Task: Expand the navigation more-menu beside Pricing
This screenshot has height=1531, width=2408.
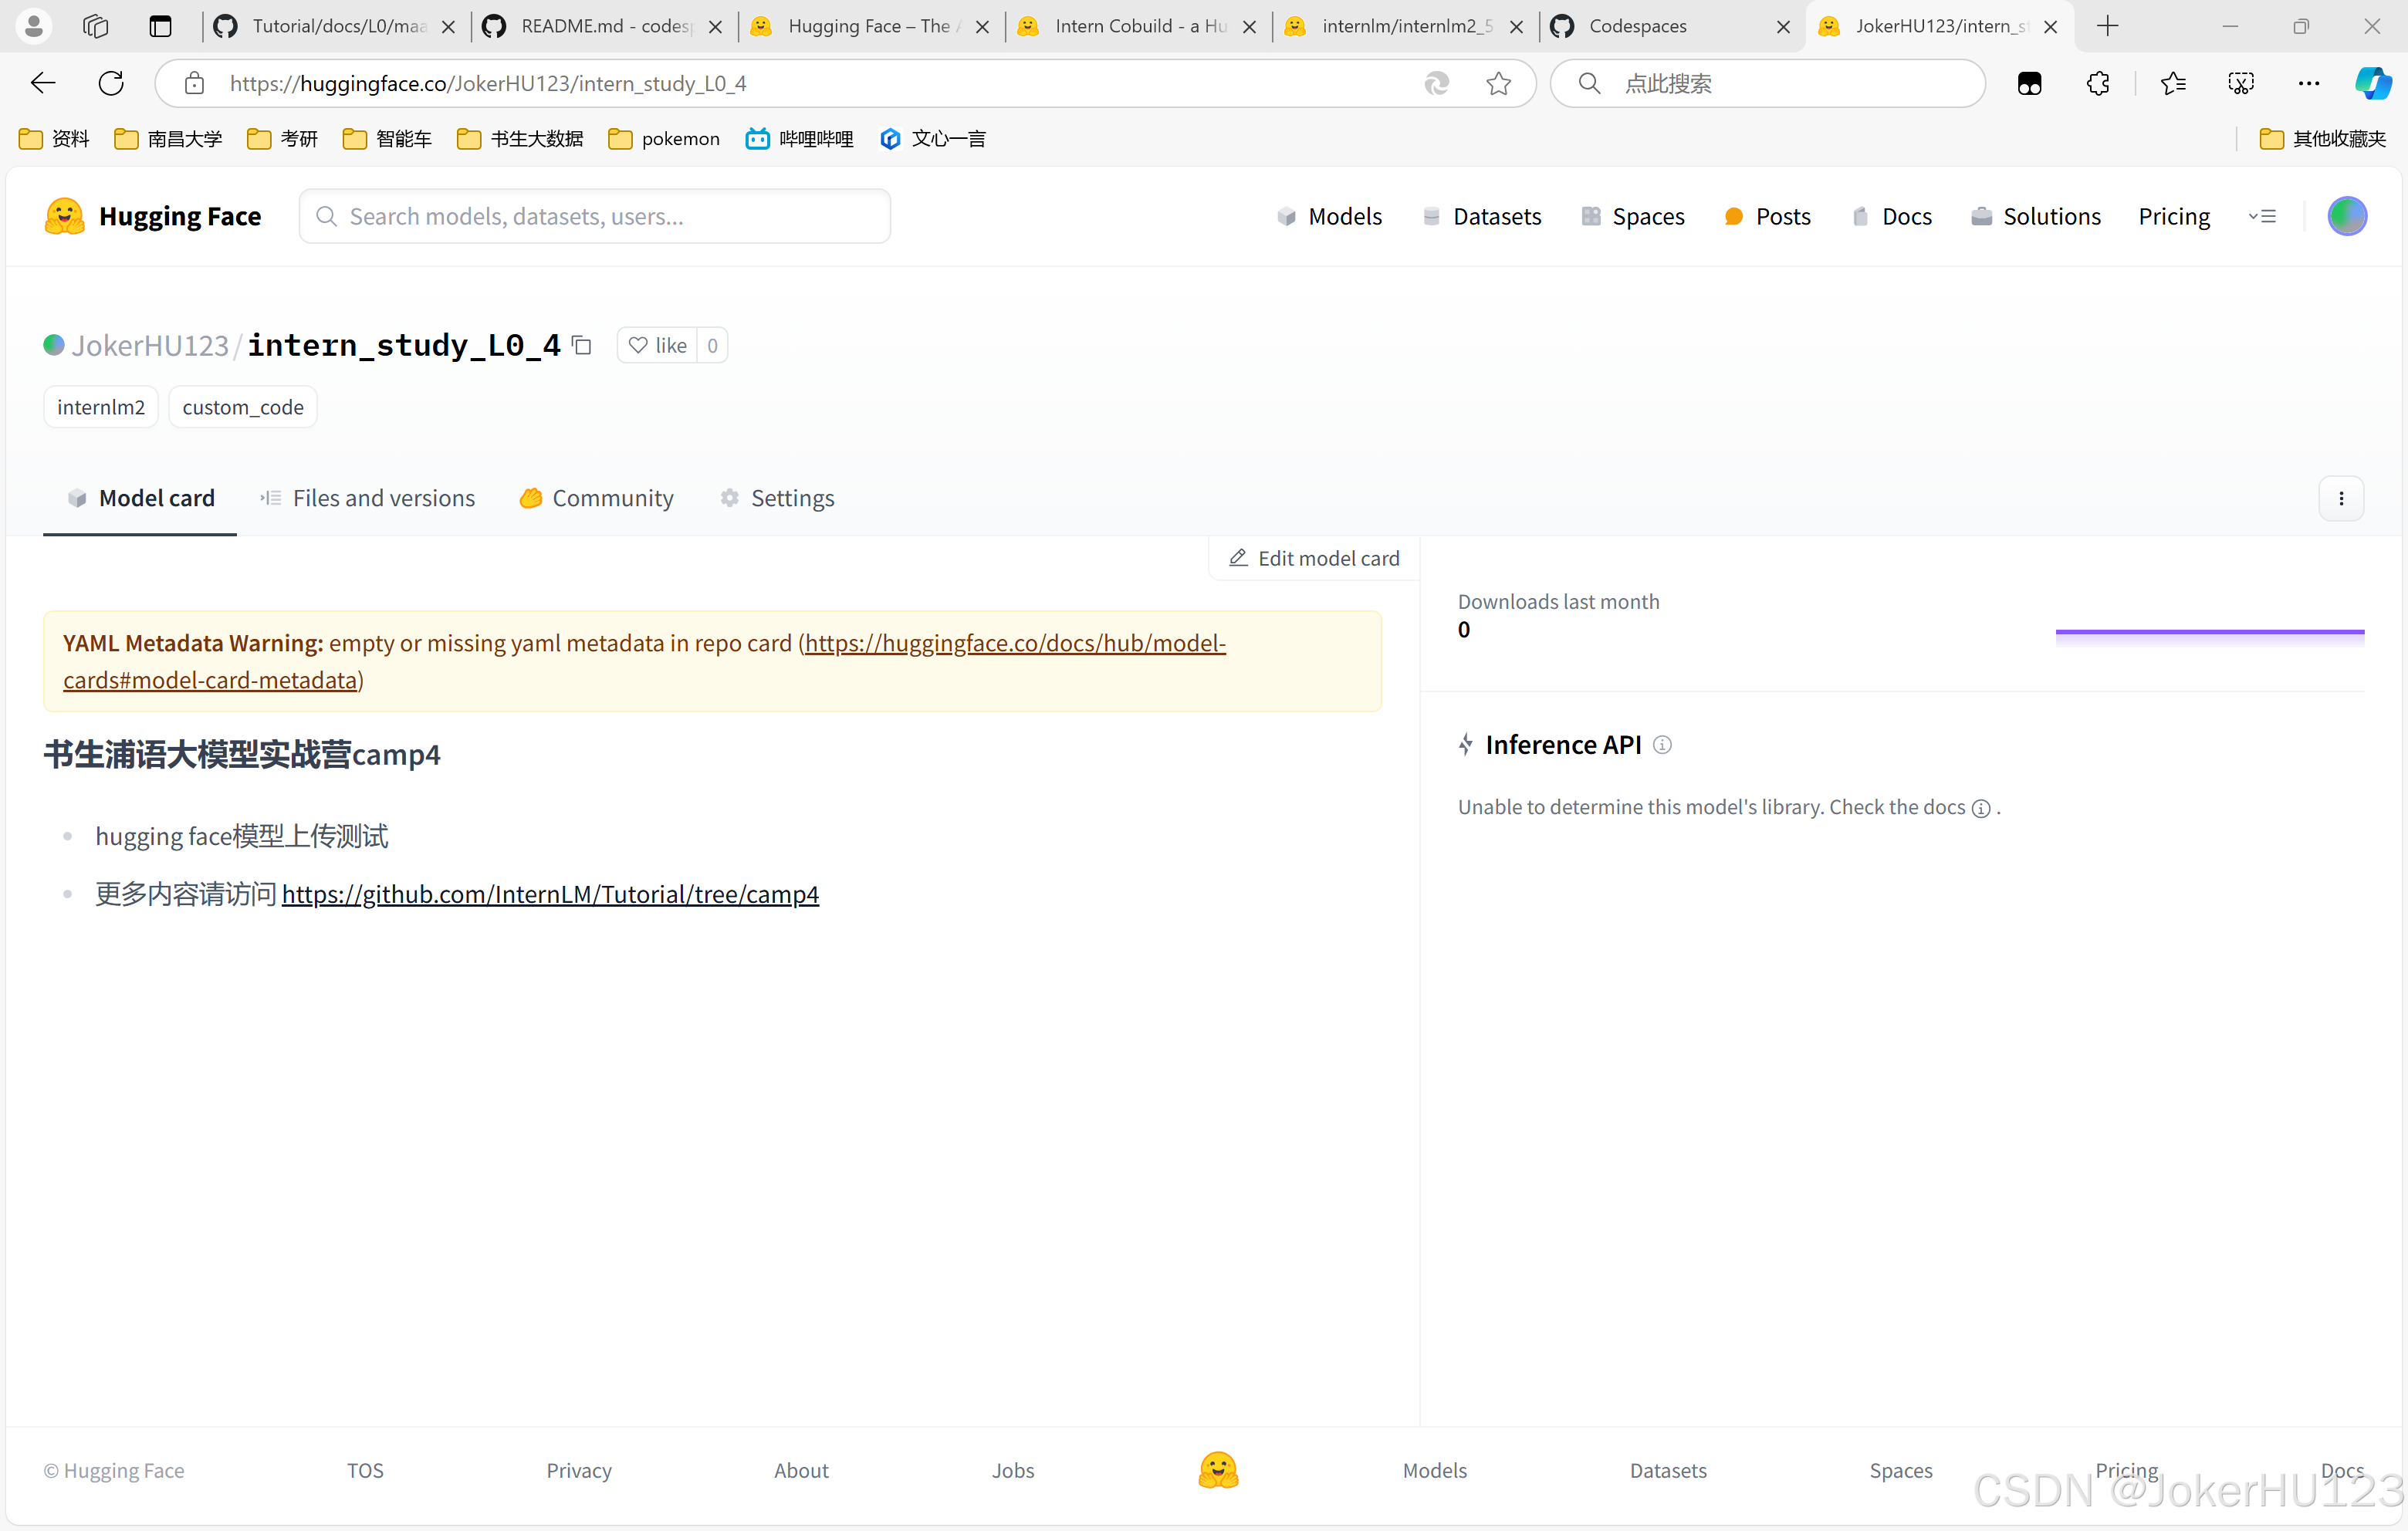Action: tap(2262, 216)
